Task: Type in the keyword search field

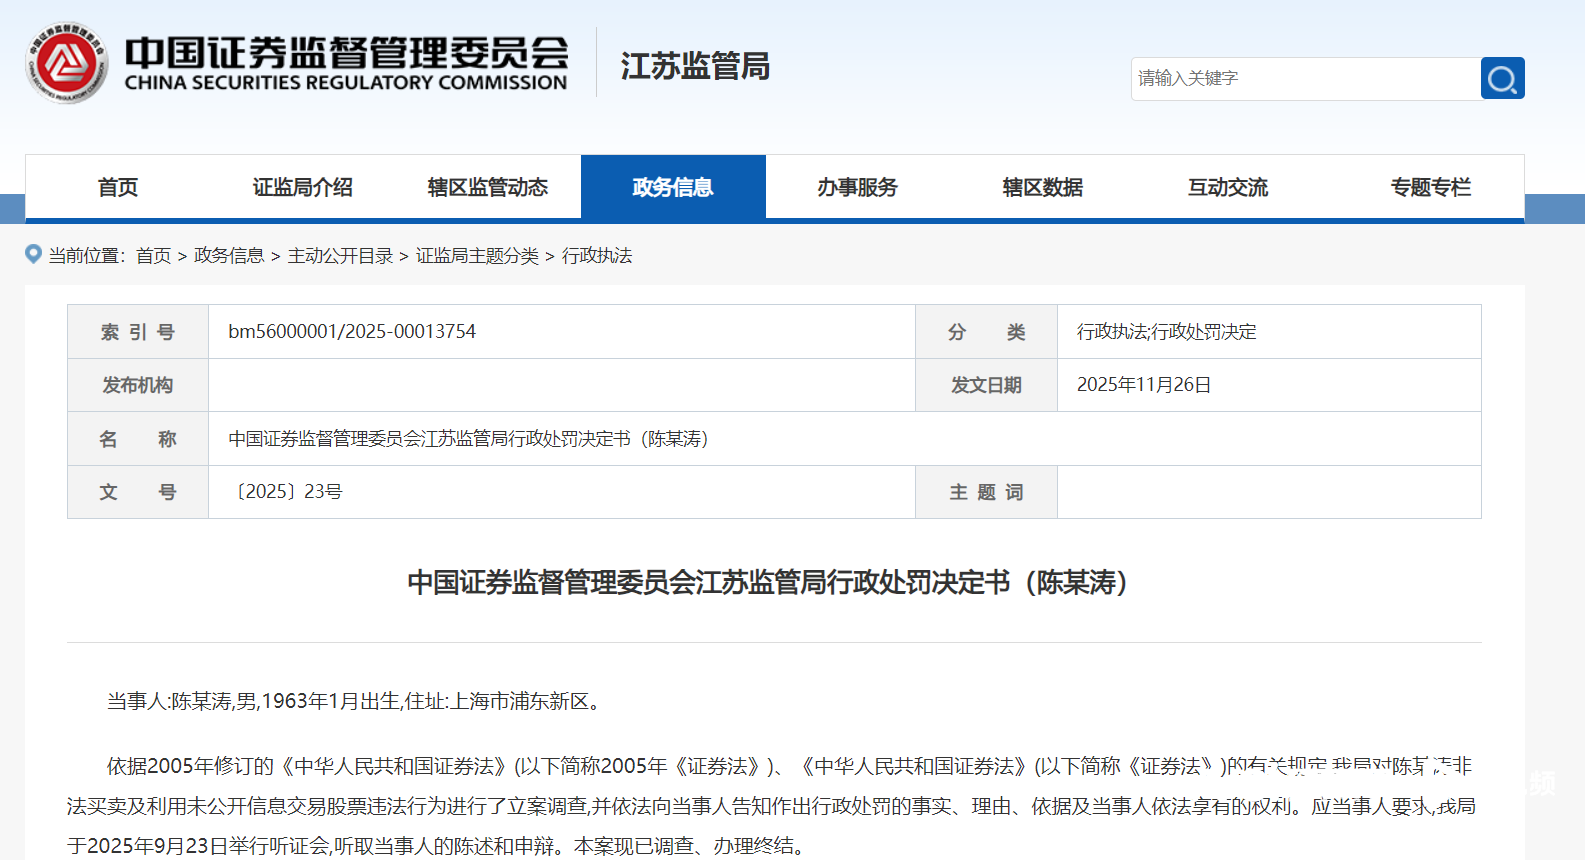Action: point(1305,78)
